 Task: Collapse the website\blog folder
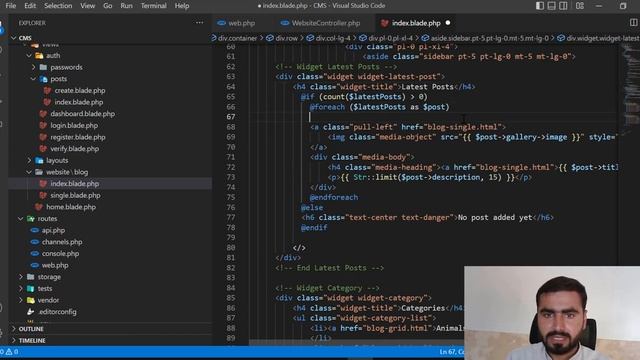click(x=29, y=172)
